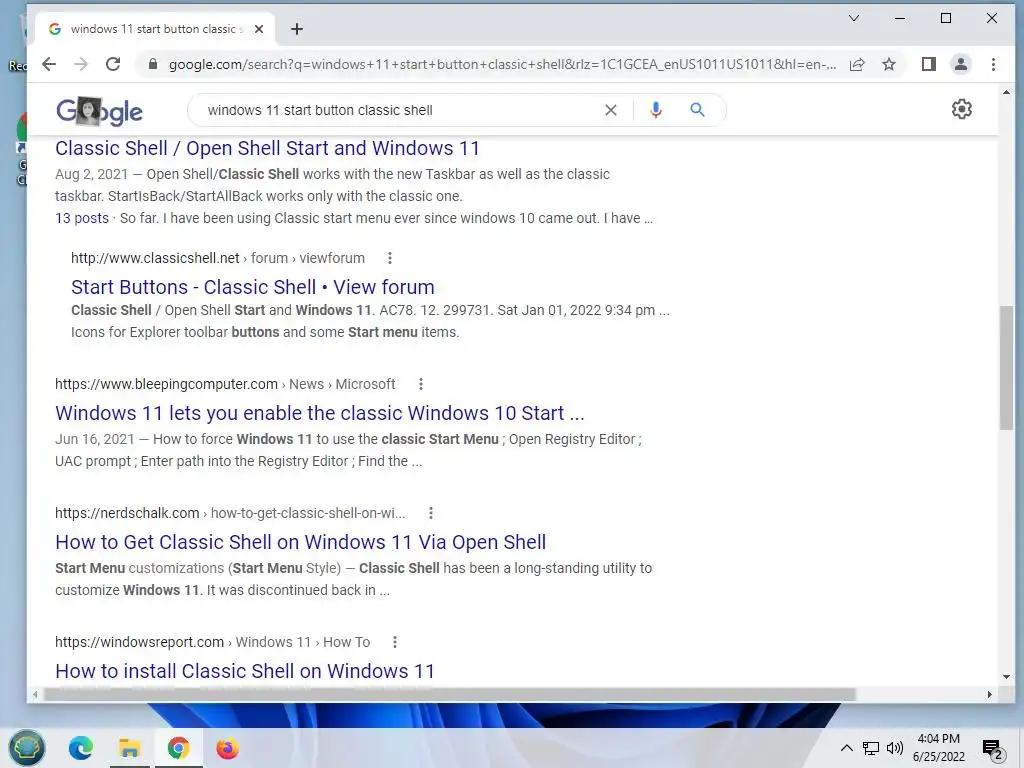Share this page via the address bar icon
This screenshot has width=1024, height=768.
(857, 64)
